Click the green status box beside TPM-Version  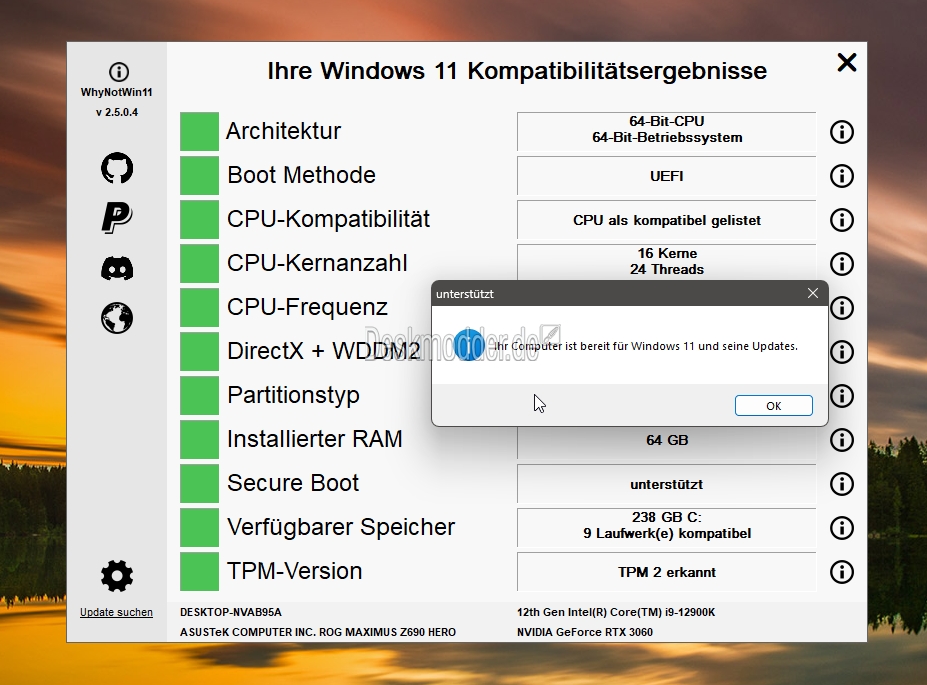[x=199, y=572]
